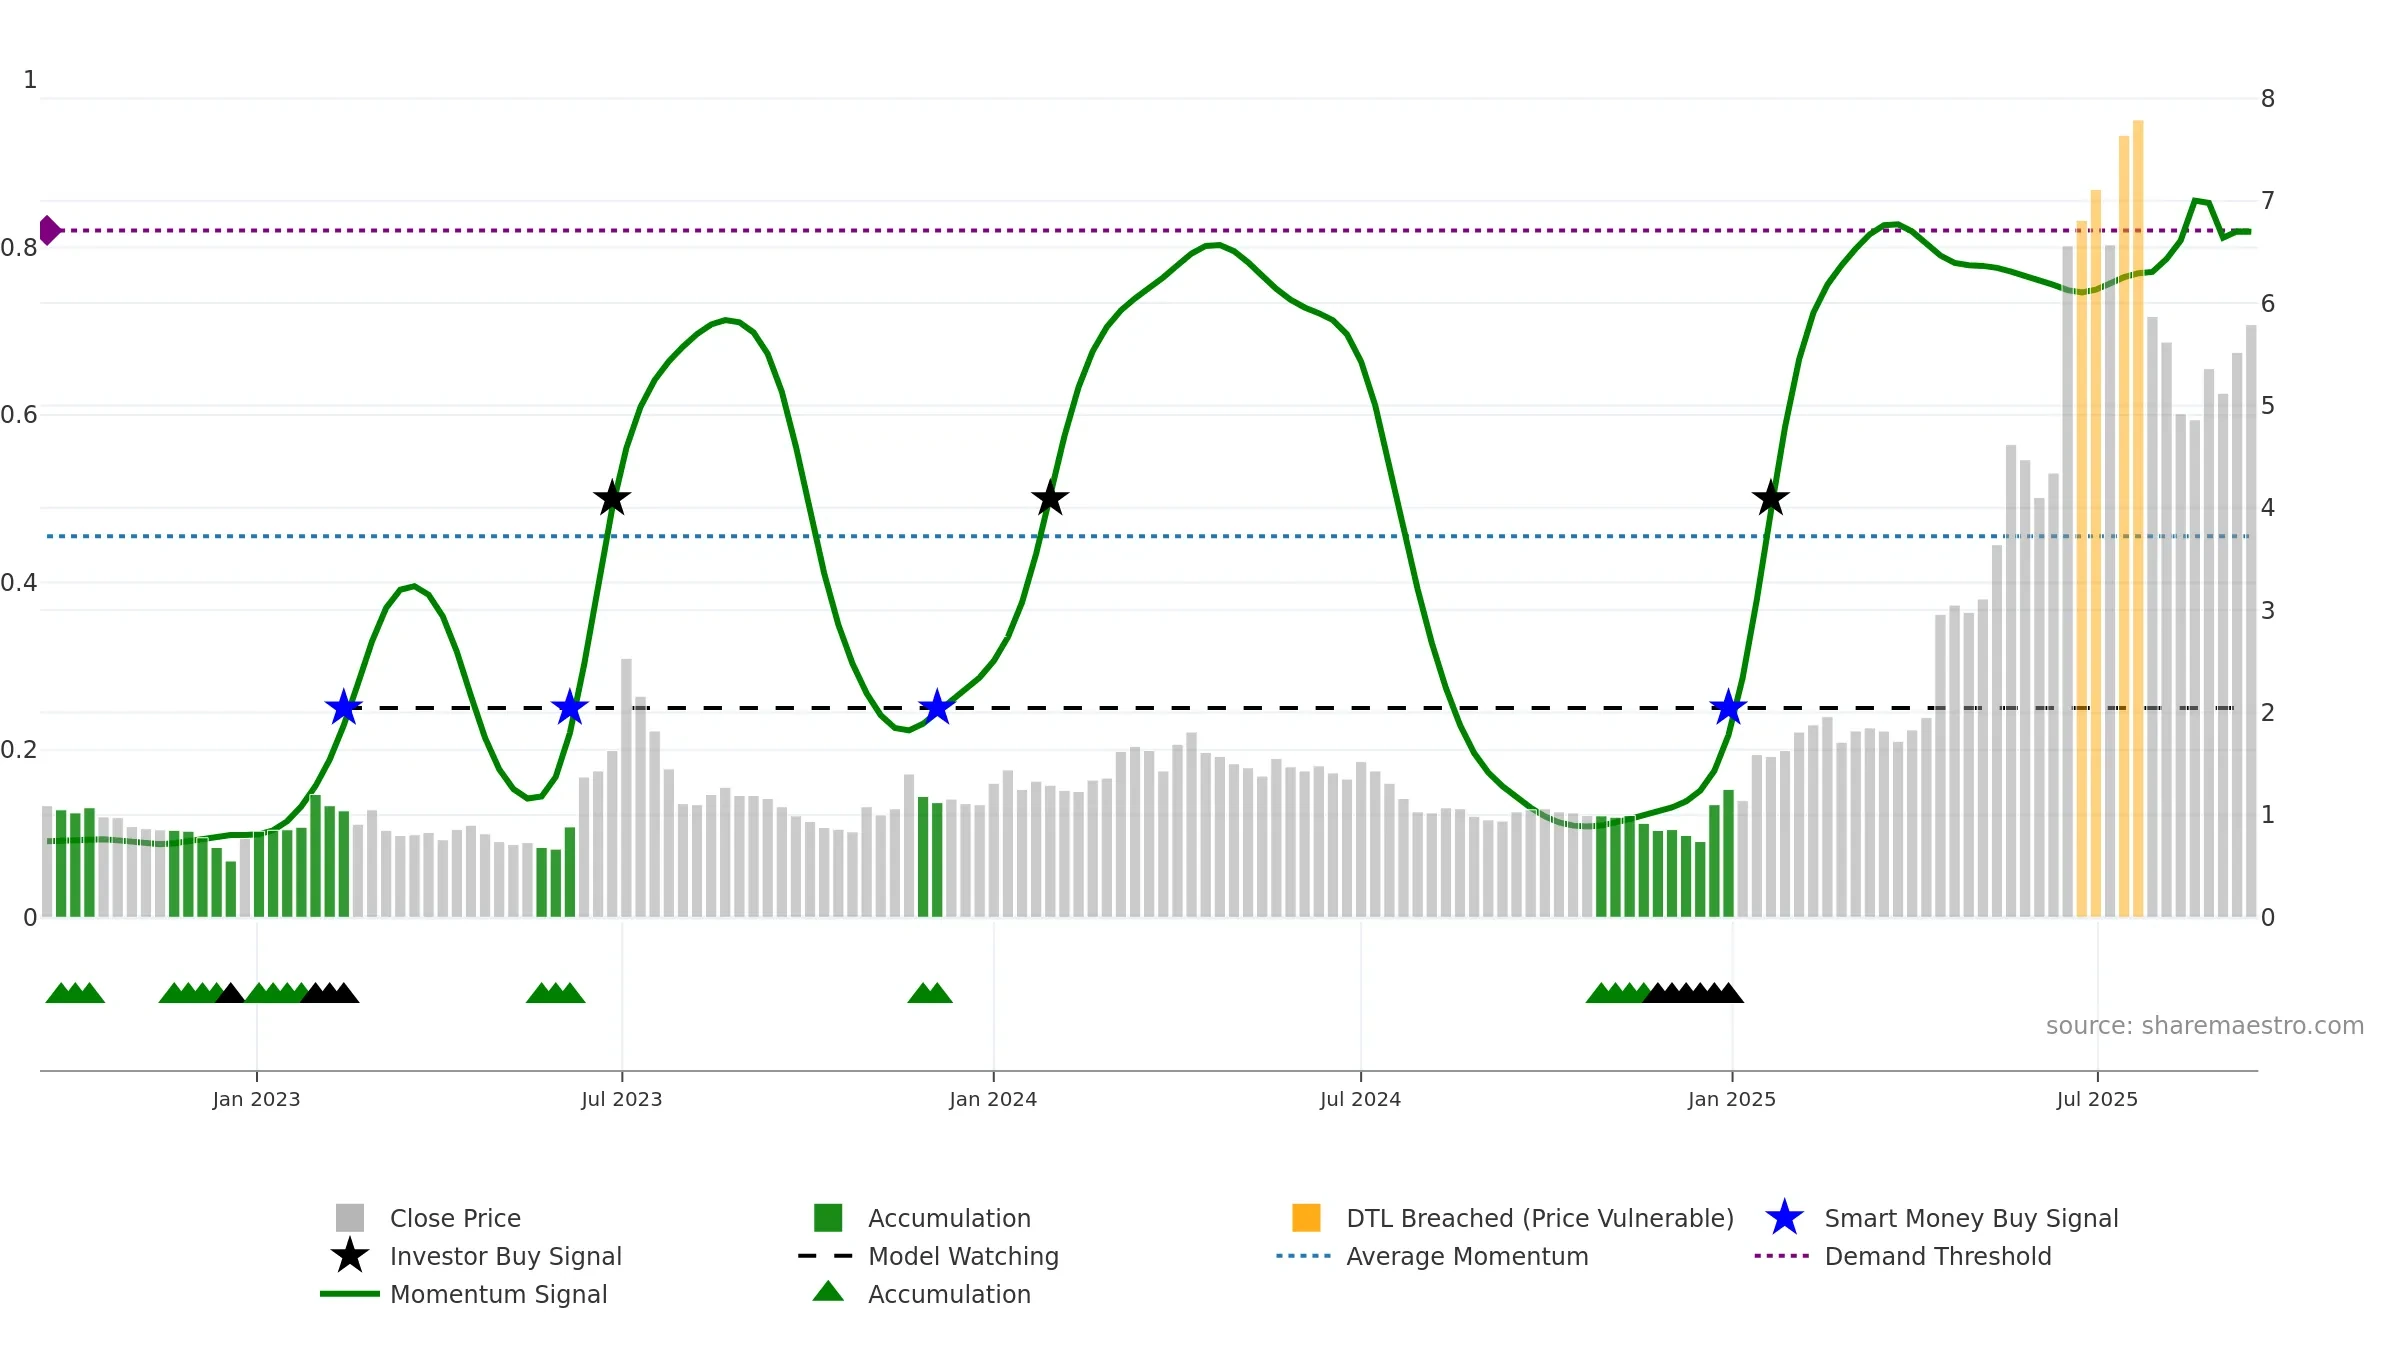This screenshot has height=1350, width=2400.
Task: Click the green Accumulation triangle legend icon
Action: [828, 1292]
